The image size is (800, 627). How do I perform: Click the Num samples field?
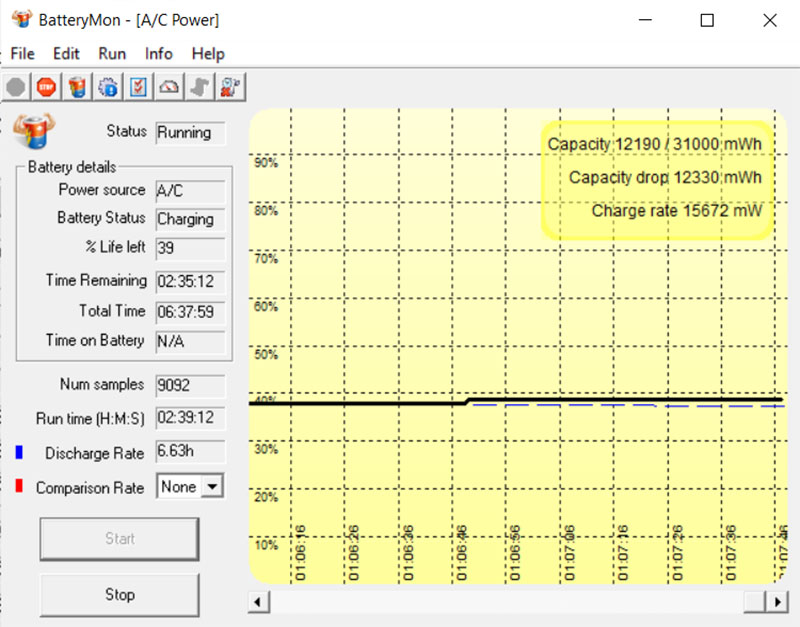tap(190, 386)
